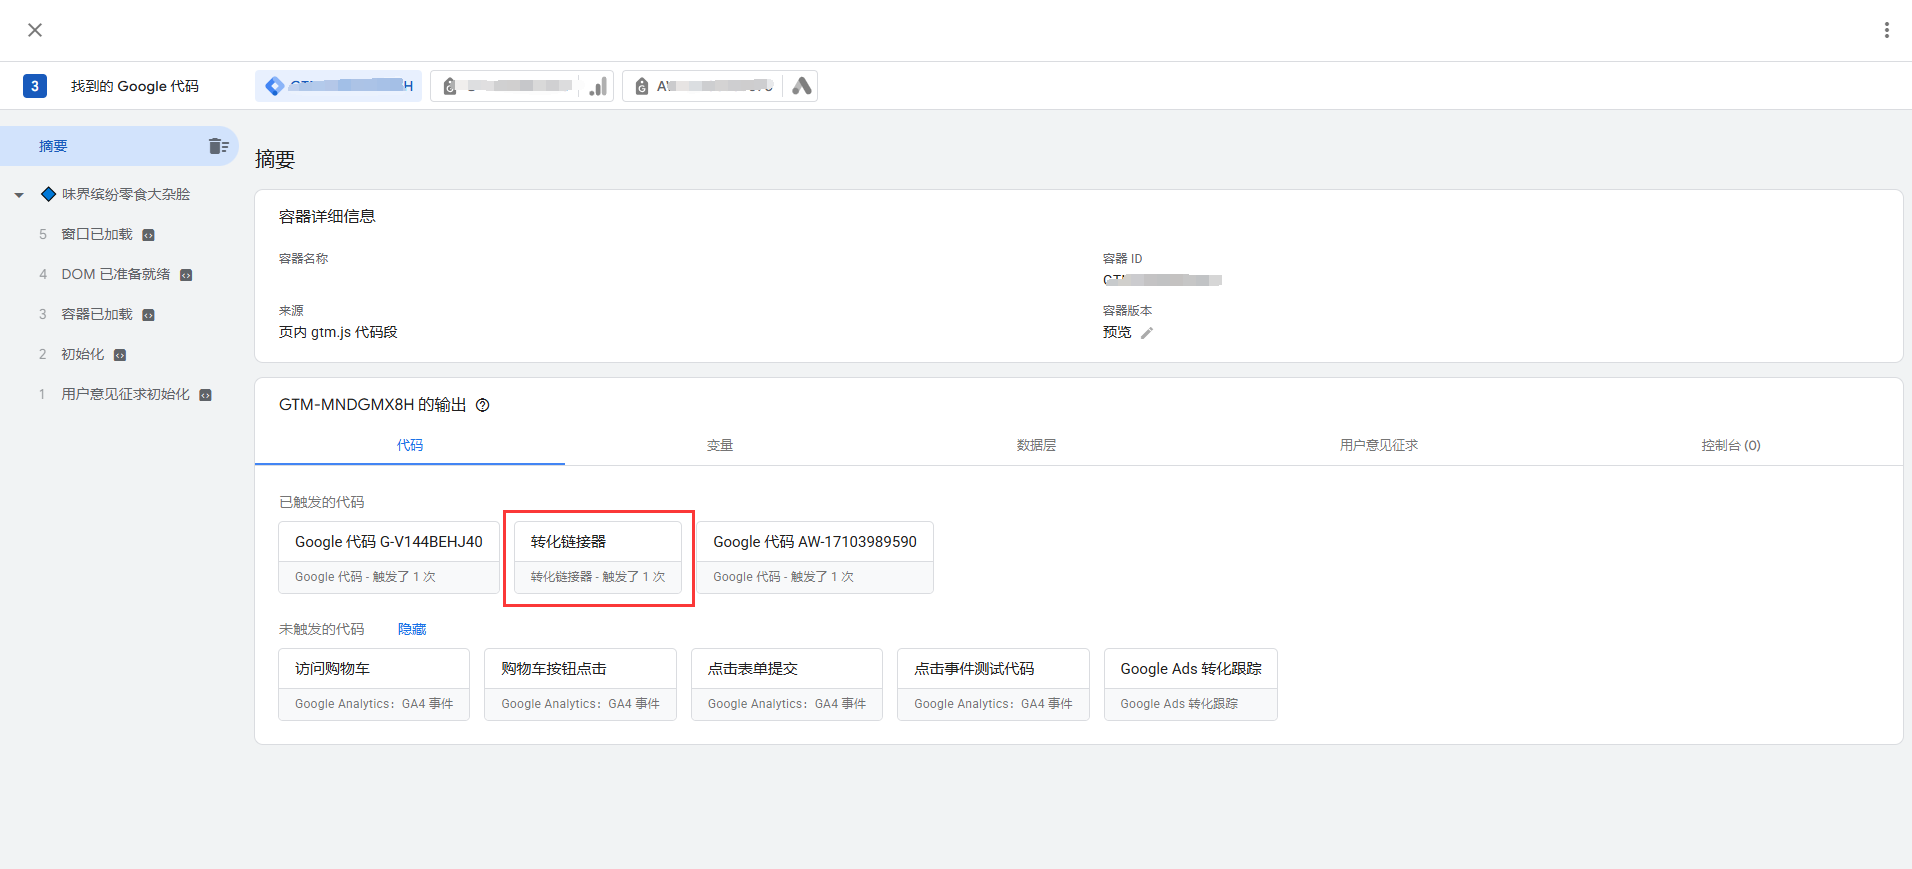Click the code icon beside 窗口已加载
Image resolution: width=1912 pixels, height=869 pixels.
(149, 235)
